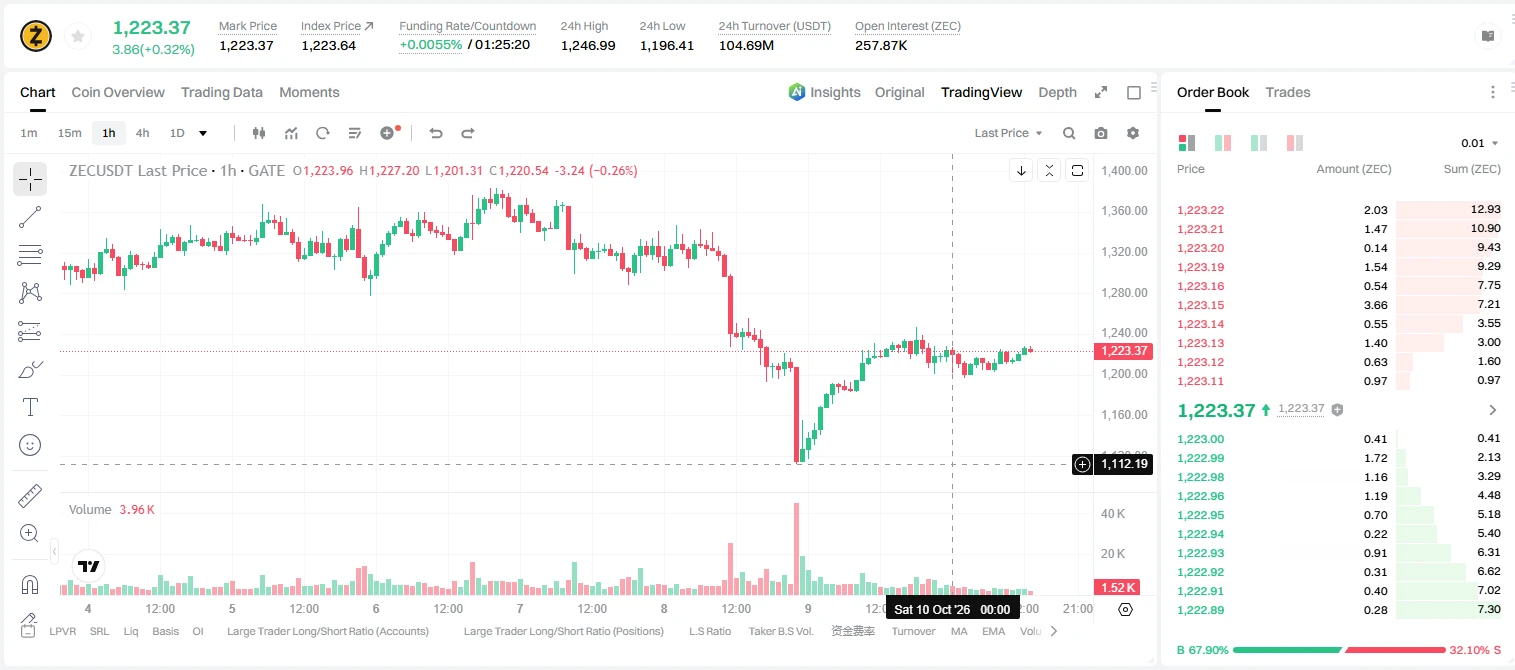This screenshot has width=1515, height=670.
Task: Undo the last chart action
Action: [435, 133]
